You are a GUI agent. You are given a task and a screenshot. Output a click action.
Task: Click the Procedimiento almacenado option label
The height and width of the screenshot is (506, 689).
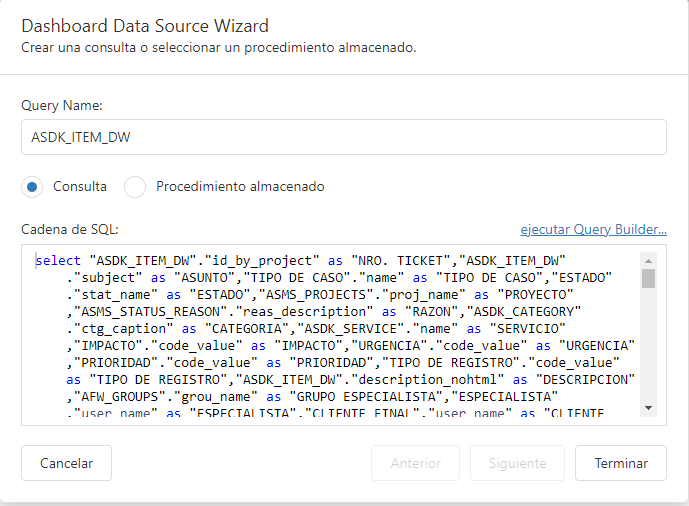(240, 187)
